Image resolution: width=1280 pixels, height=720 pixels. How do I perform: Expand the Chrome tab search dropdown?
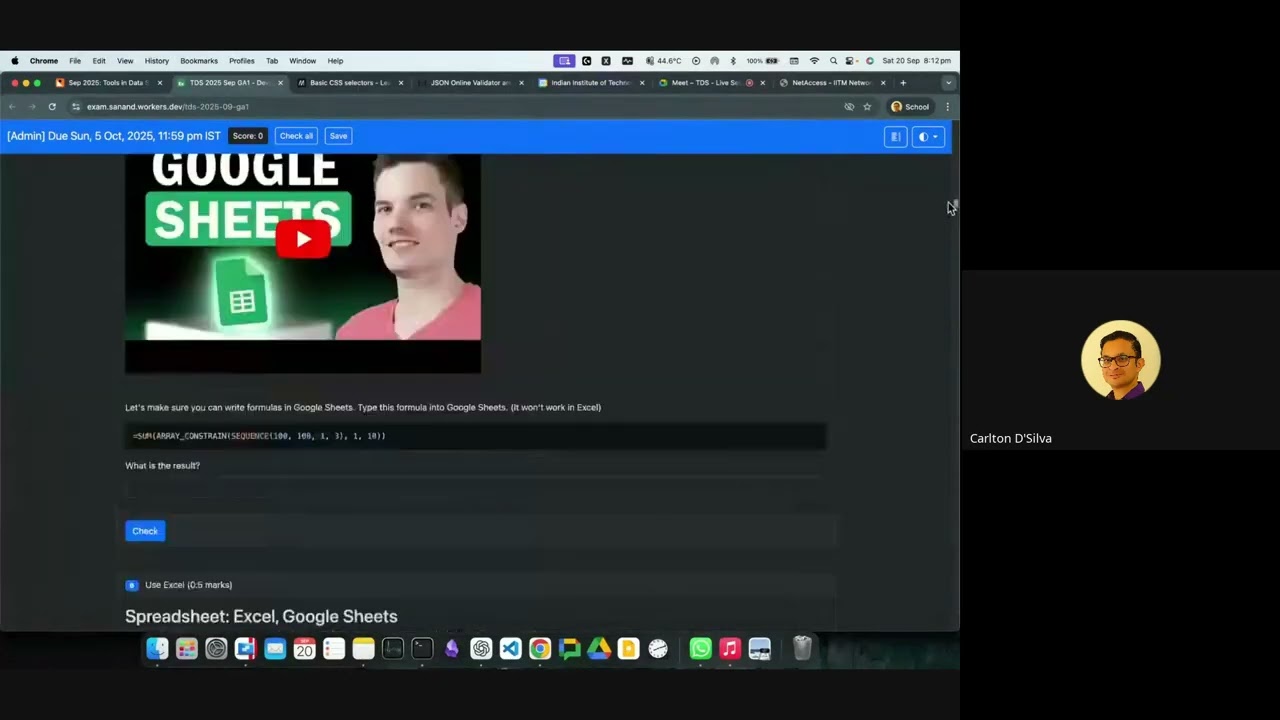(x=948, y=83)
